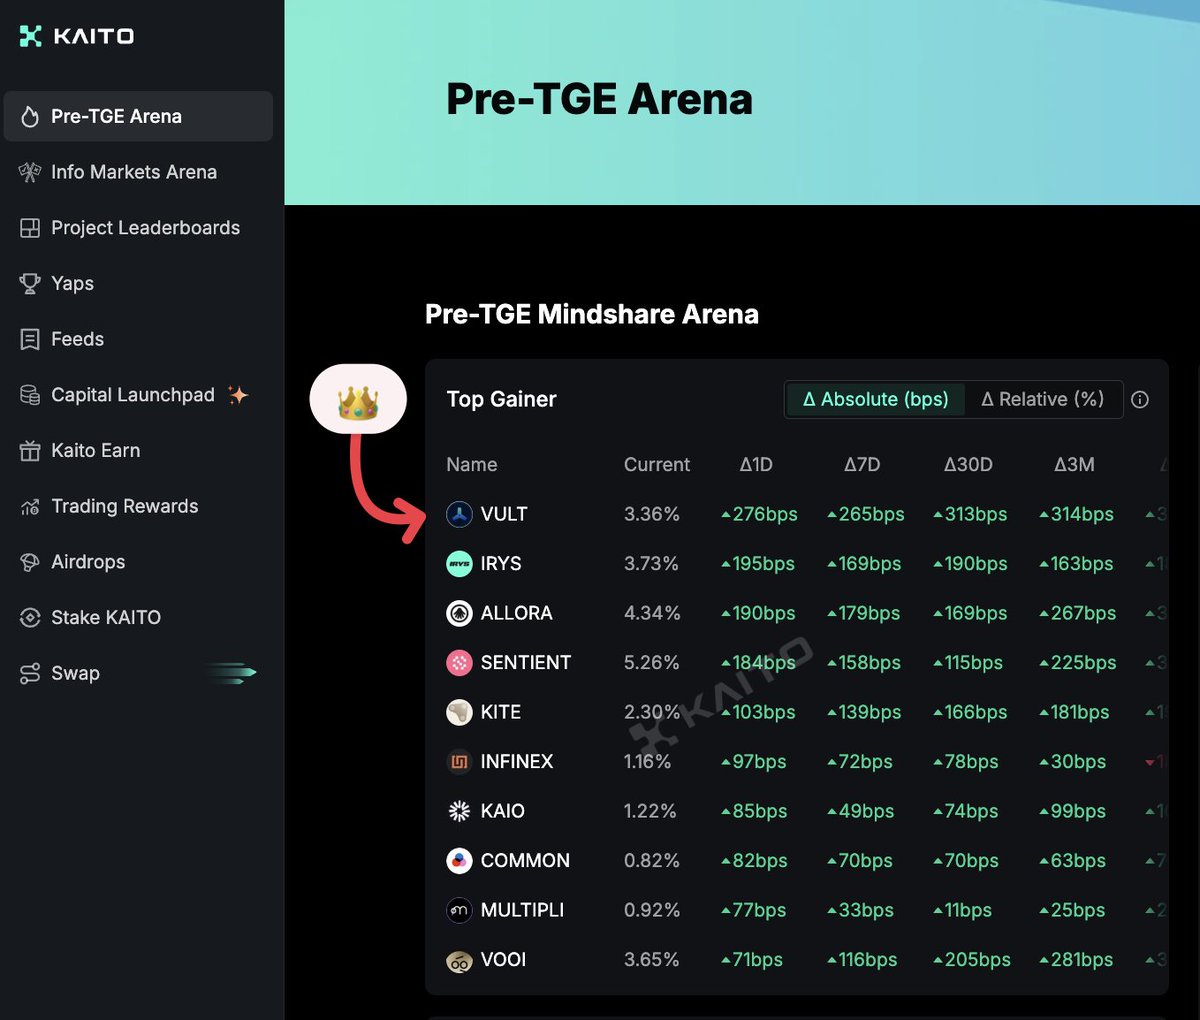Click the info icon beside Relative toggle
Screen dimensions: 1200x1020
tap(1139, 400)
